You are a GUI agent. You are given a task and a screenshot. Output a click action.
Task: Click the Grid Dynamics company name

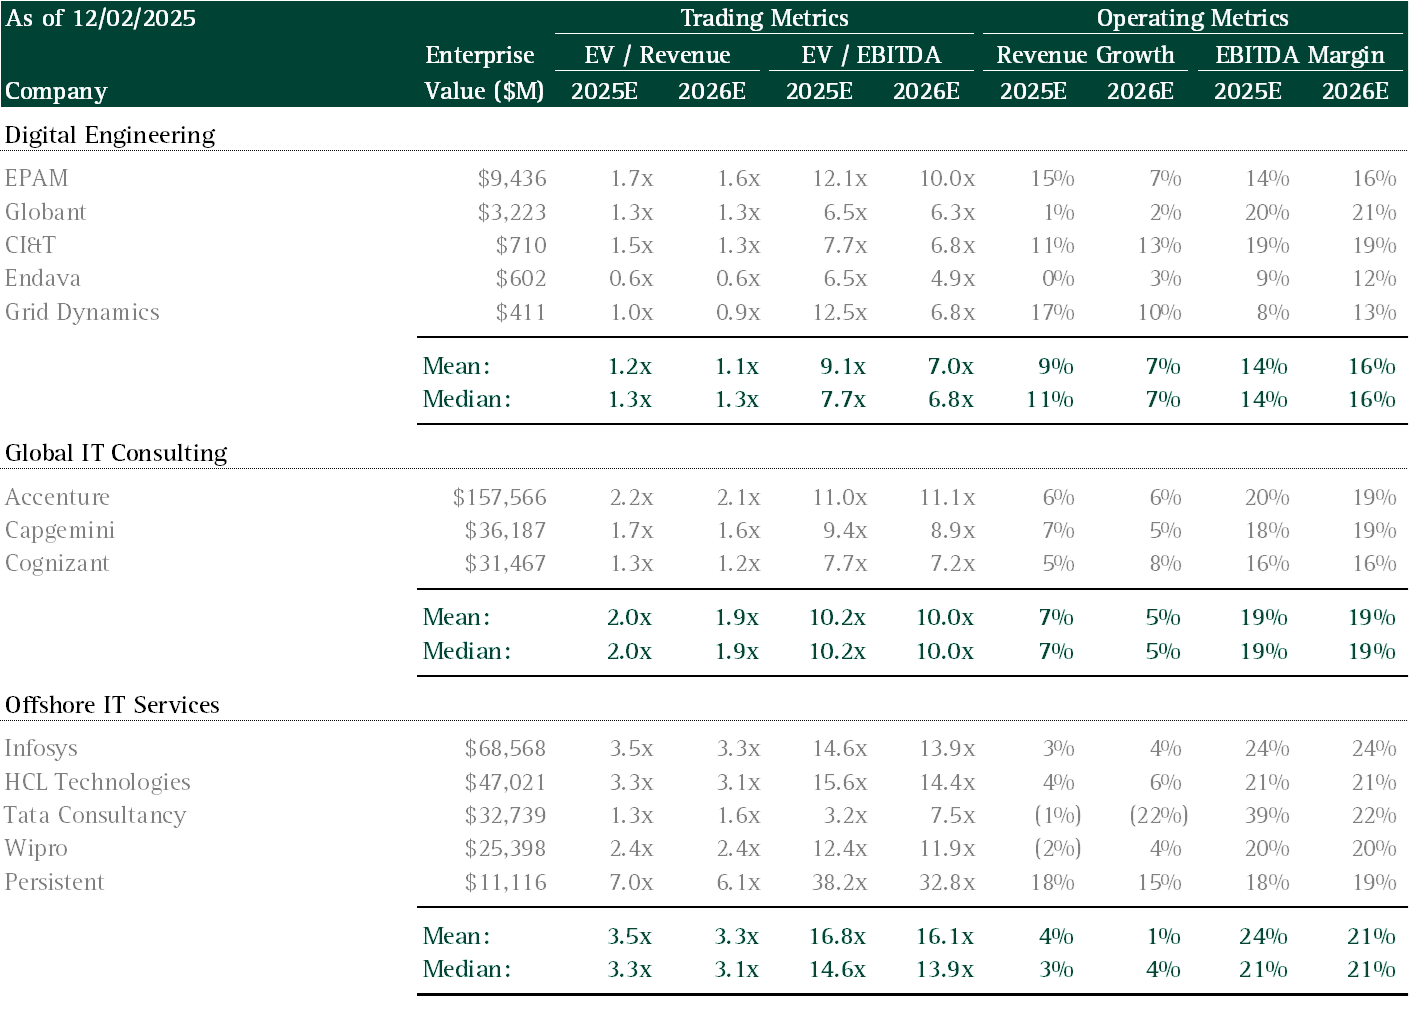coord(82,312)
